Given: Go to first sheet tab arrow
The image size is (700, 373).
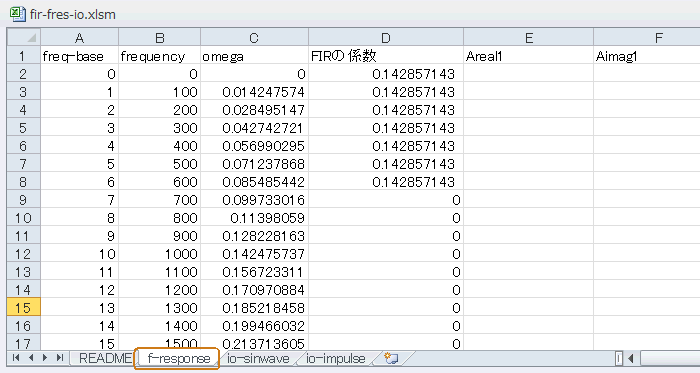Looking at the screenshot, I should (x=16, y=358).
